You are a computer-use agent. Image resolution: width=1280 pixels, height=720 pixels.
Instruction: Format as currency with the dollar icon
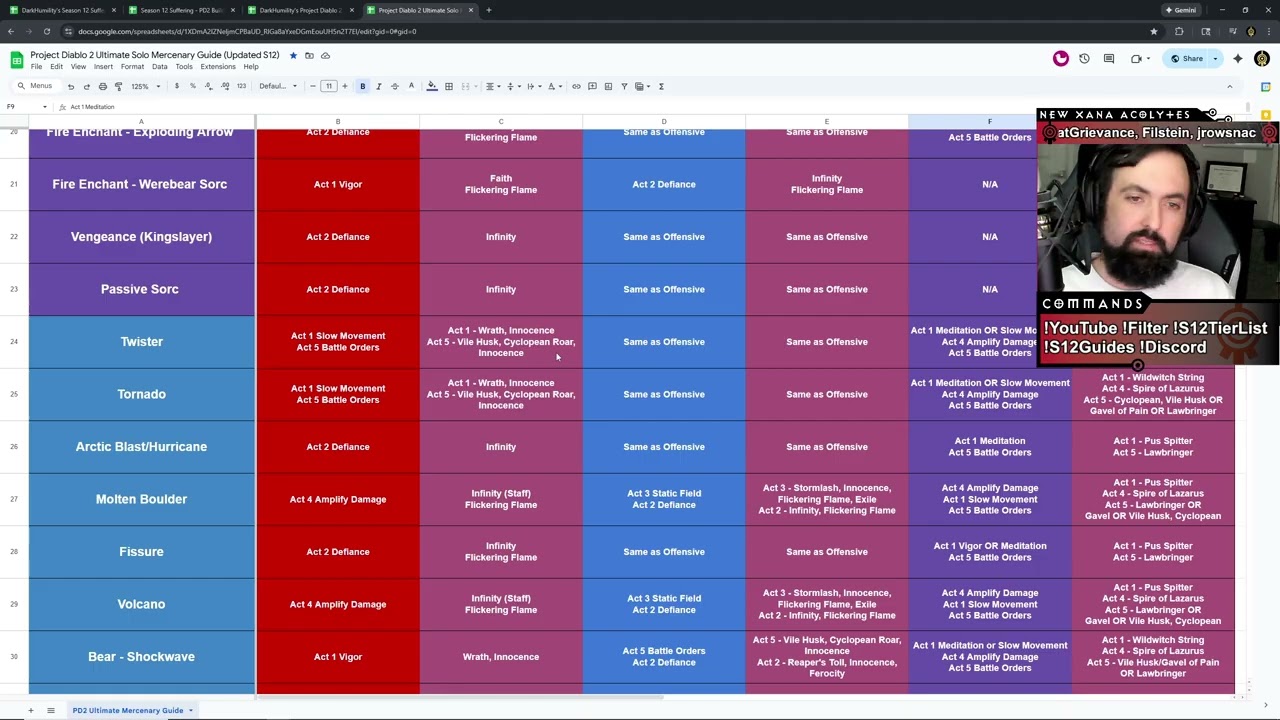point(177,86)
